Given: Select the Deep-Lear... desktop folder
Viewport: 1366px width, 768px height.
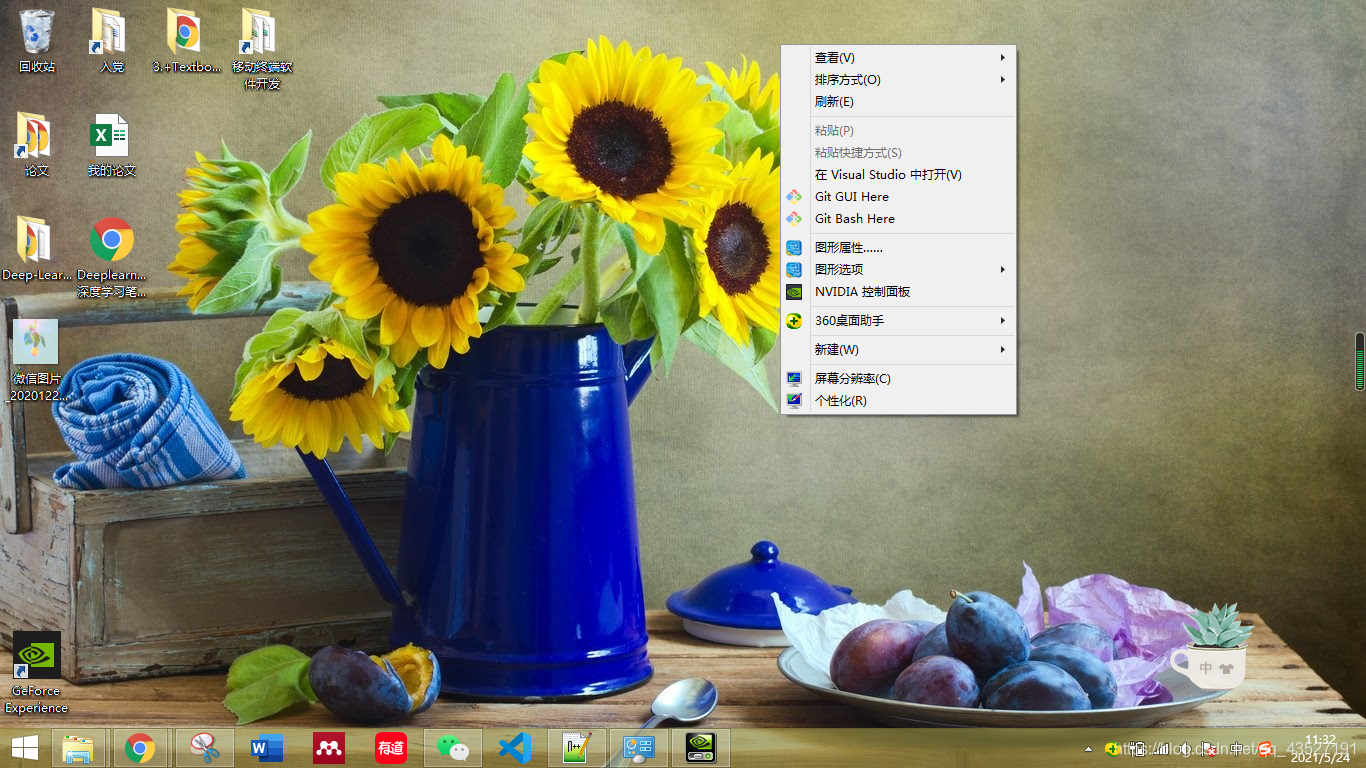Looking at the screenshot, I should point(36,249).
